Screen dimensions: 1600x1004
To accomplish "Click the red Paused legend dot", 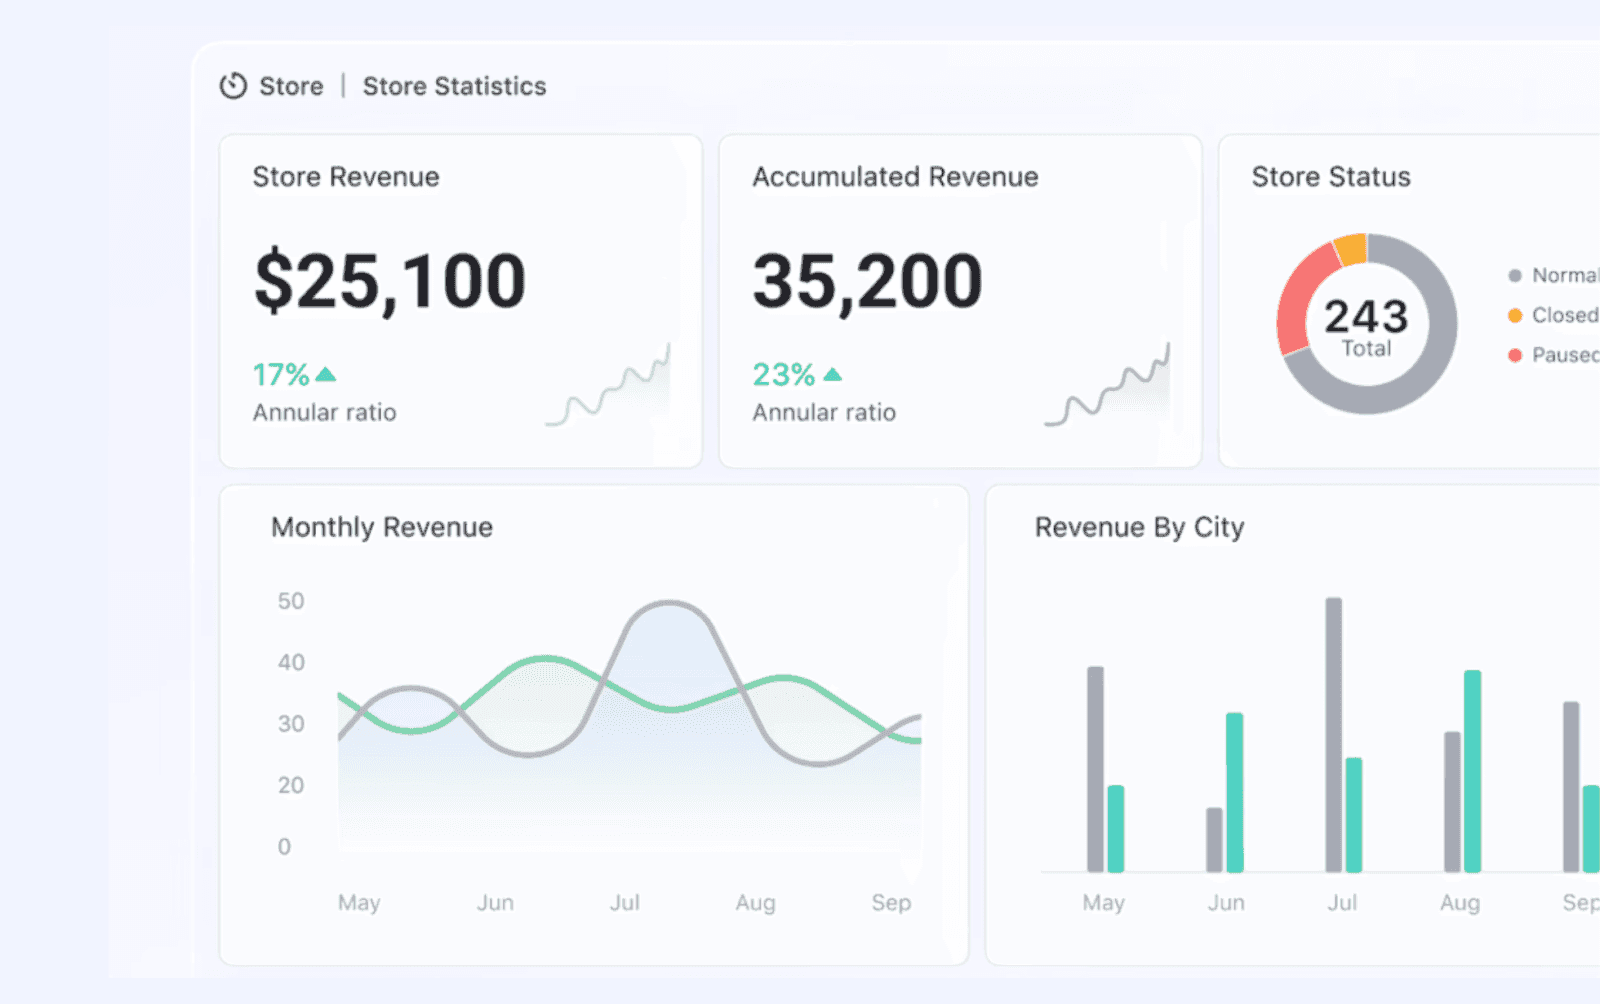I will click(x=1513, y=355).
